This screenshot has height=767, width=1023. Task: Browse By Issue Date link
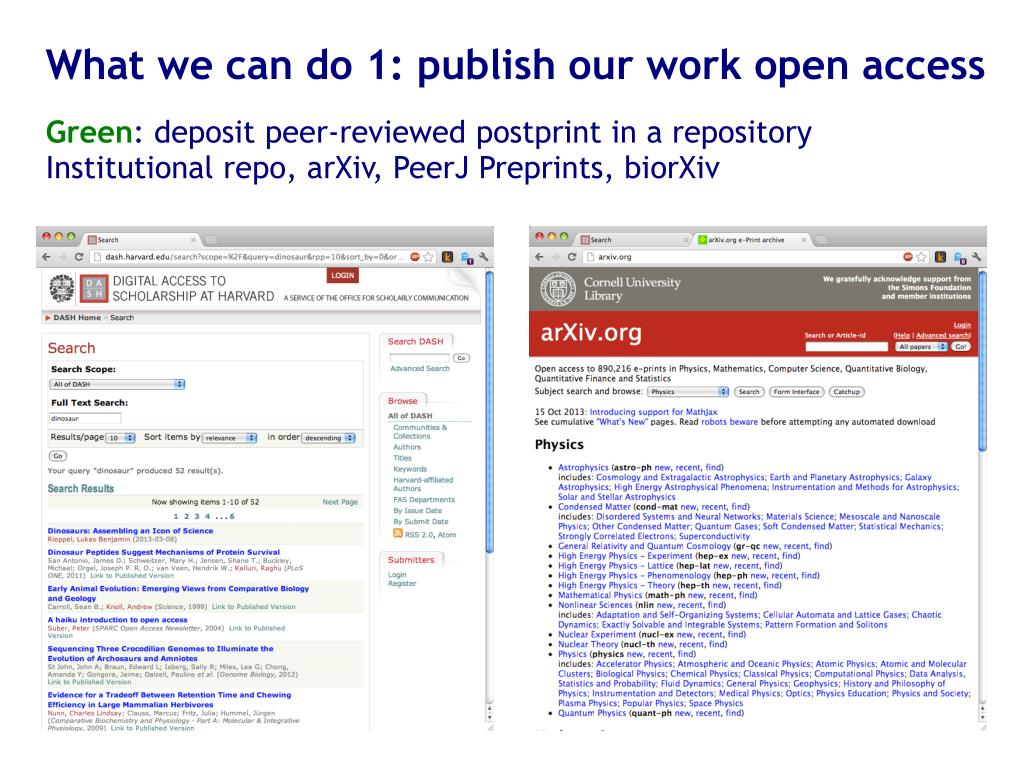click(x=418, y=511)
